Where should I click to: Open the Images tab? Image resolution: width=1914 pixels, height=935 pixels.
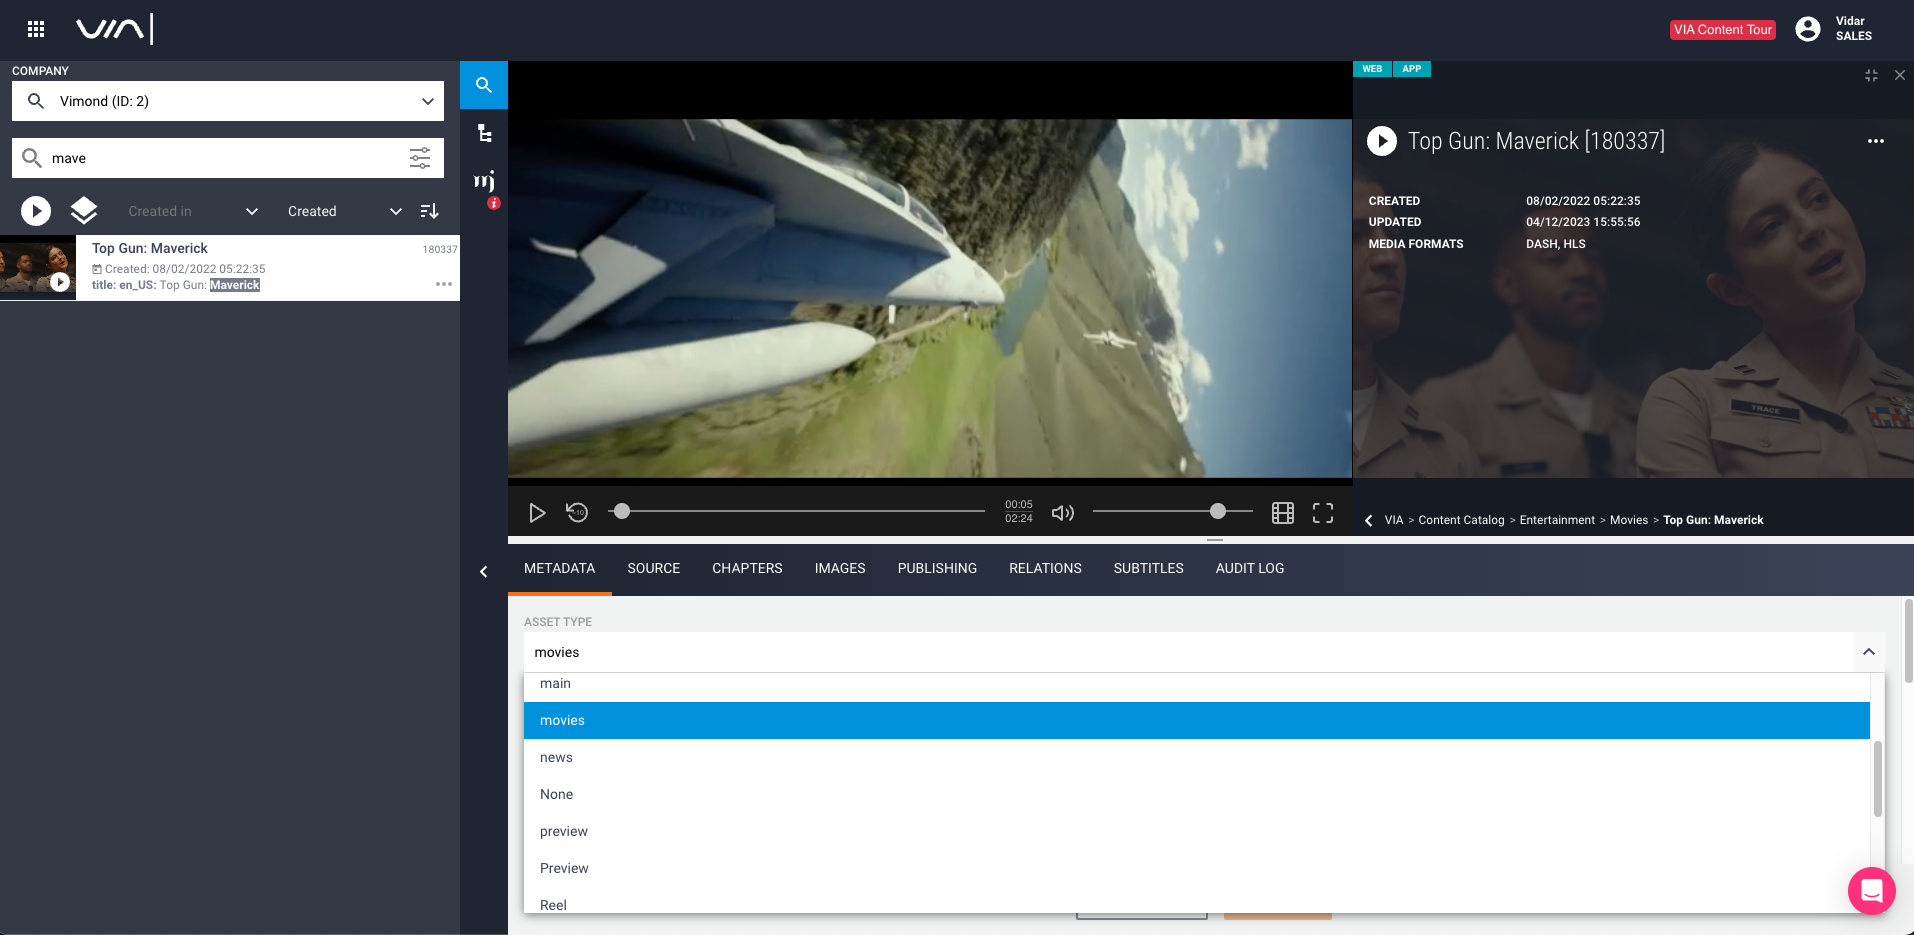click(x=840, y=568)
